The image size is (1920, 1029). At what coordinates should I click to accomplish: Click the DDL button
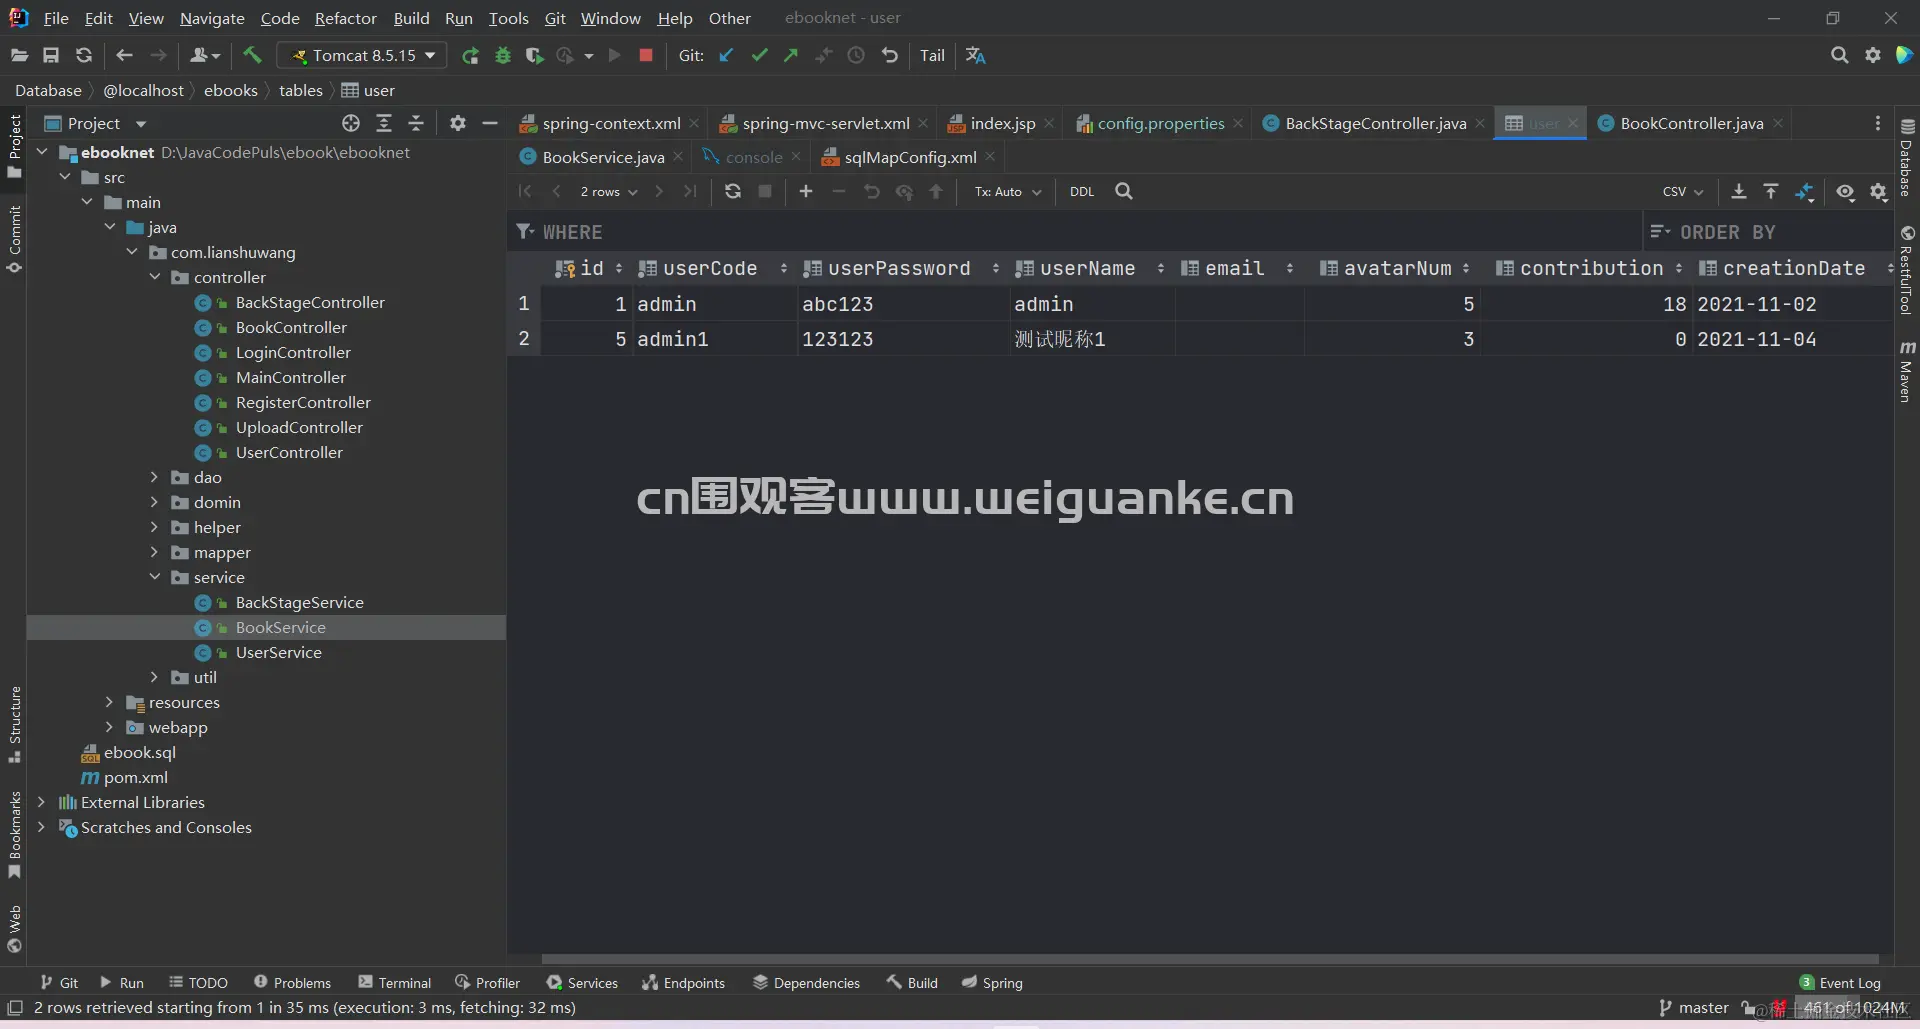(x=1082, y=192)
